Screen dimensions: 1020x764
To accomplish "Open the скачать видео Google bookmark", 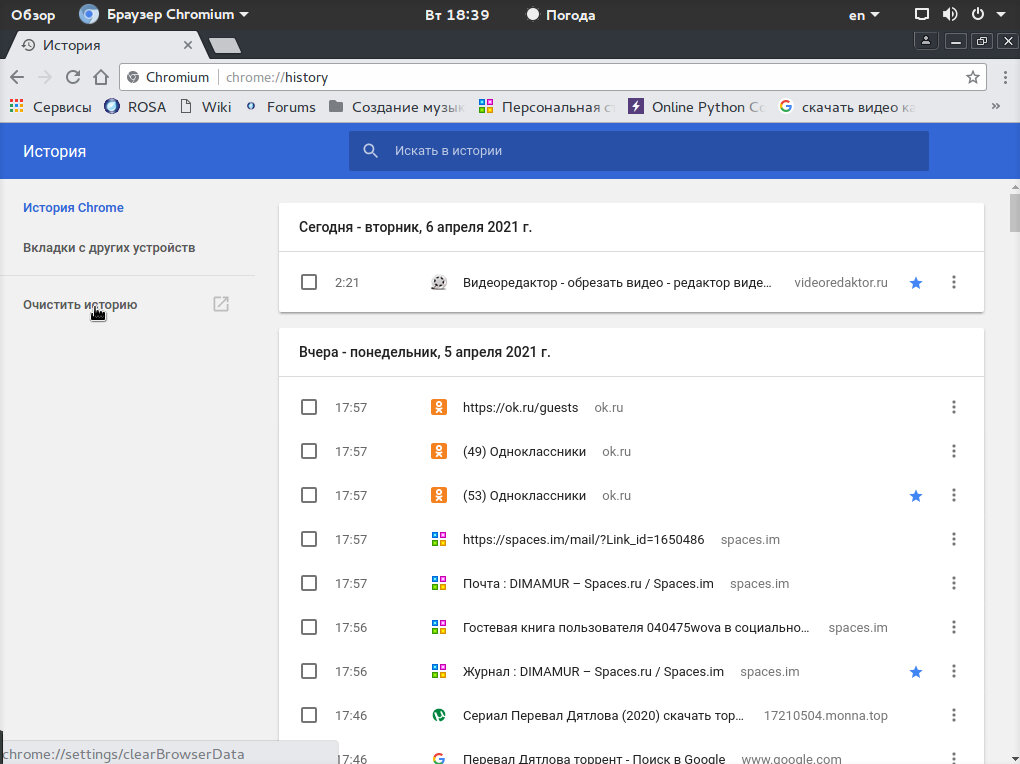I will click(x=847, y=107).
